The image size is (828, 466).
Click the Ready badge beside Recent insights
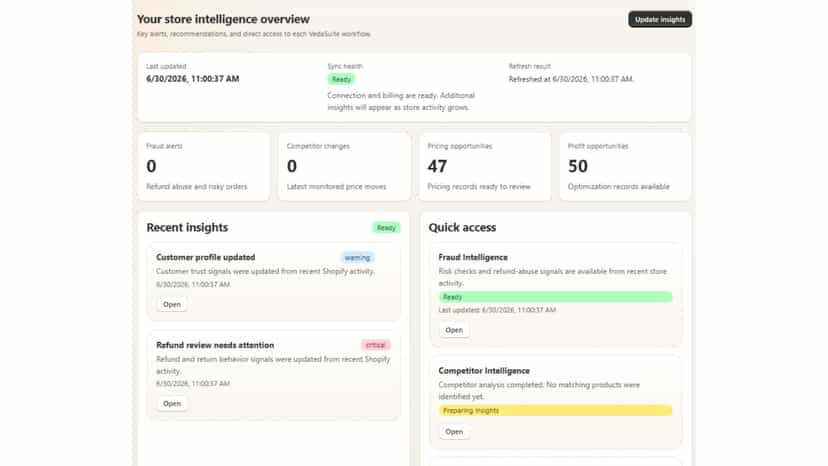point(386,228)
